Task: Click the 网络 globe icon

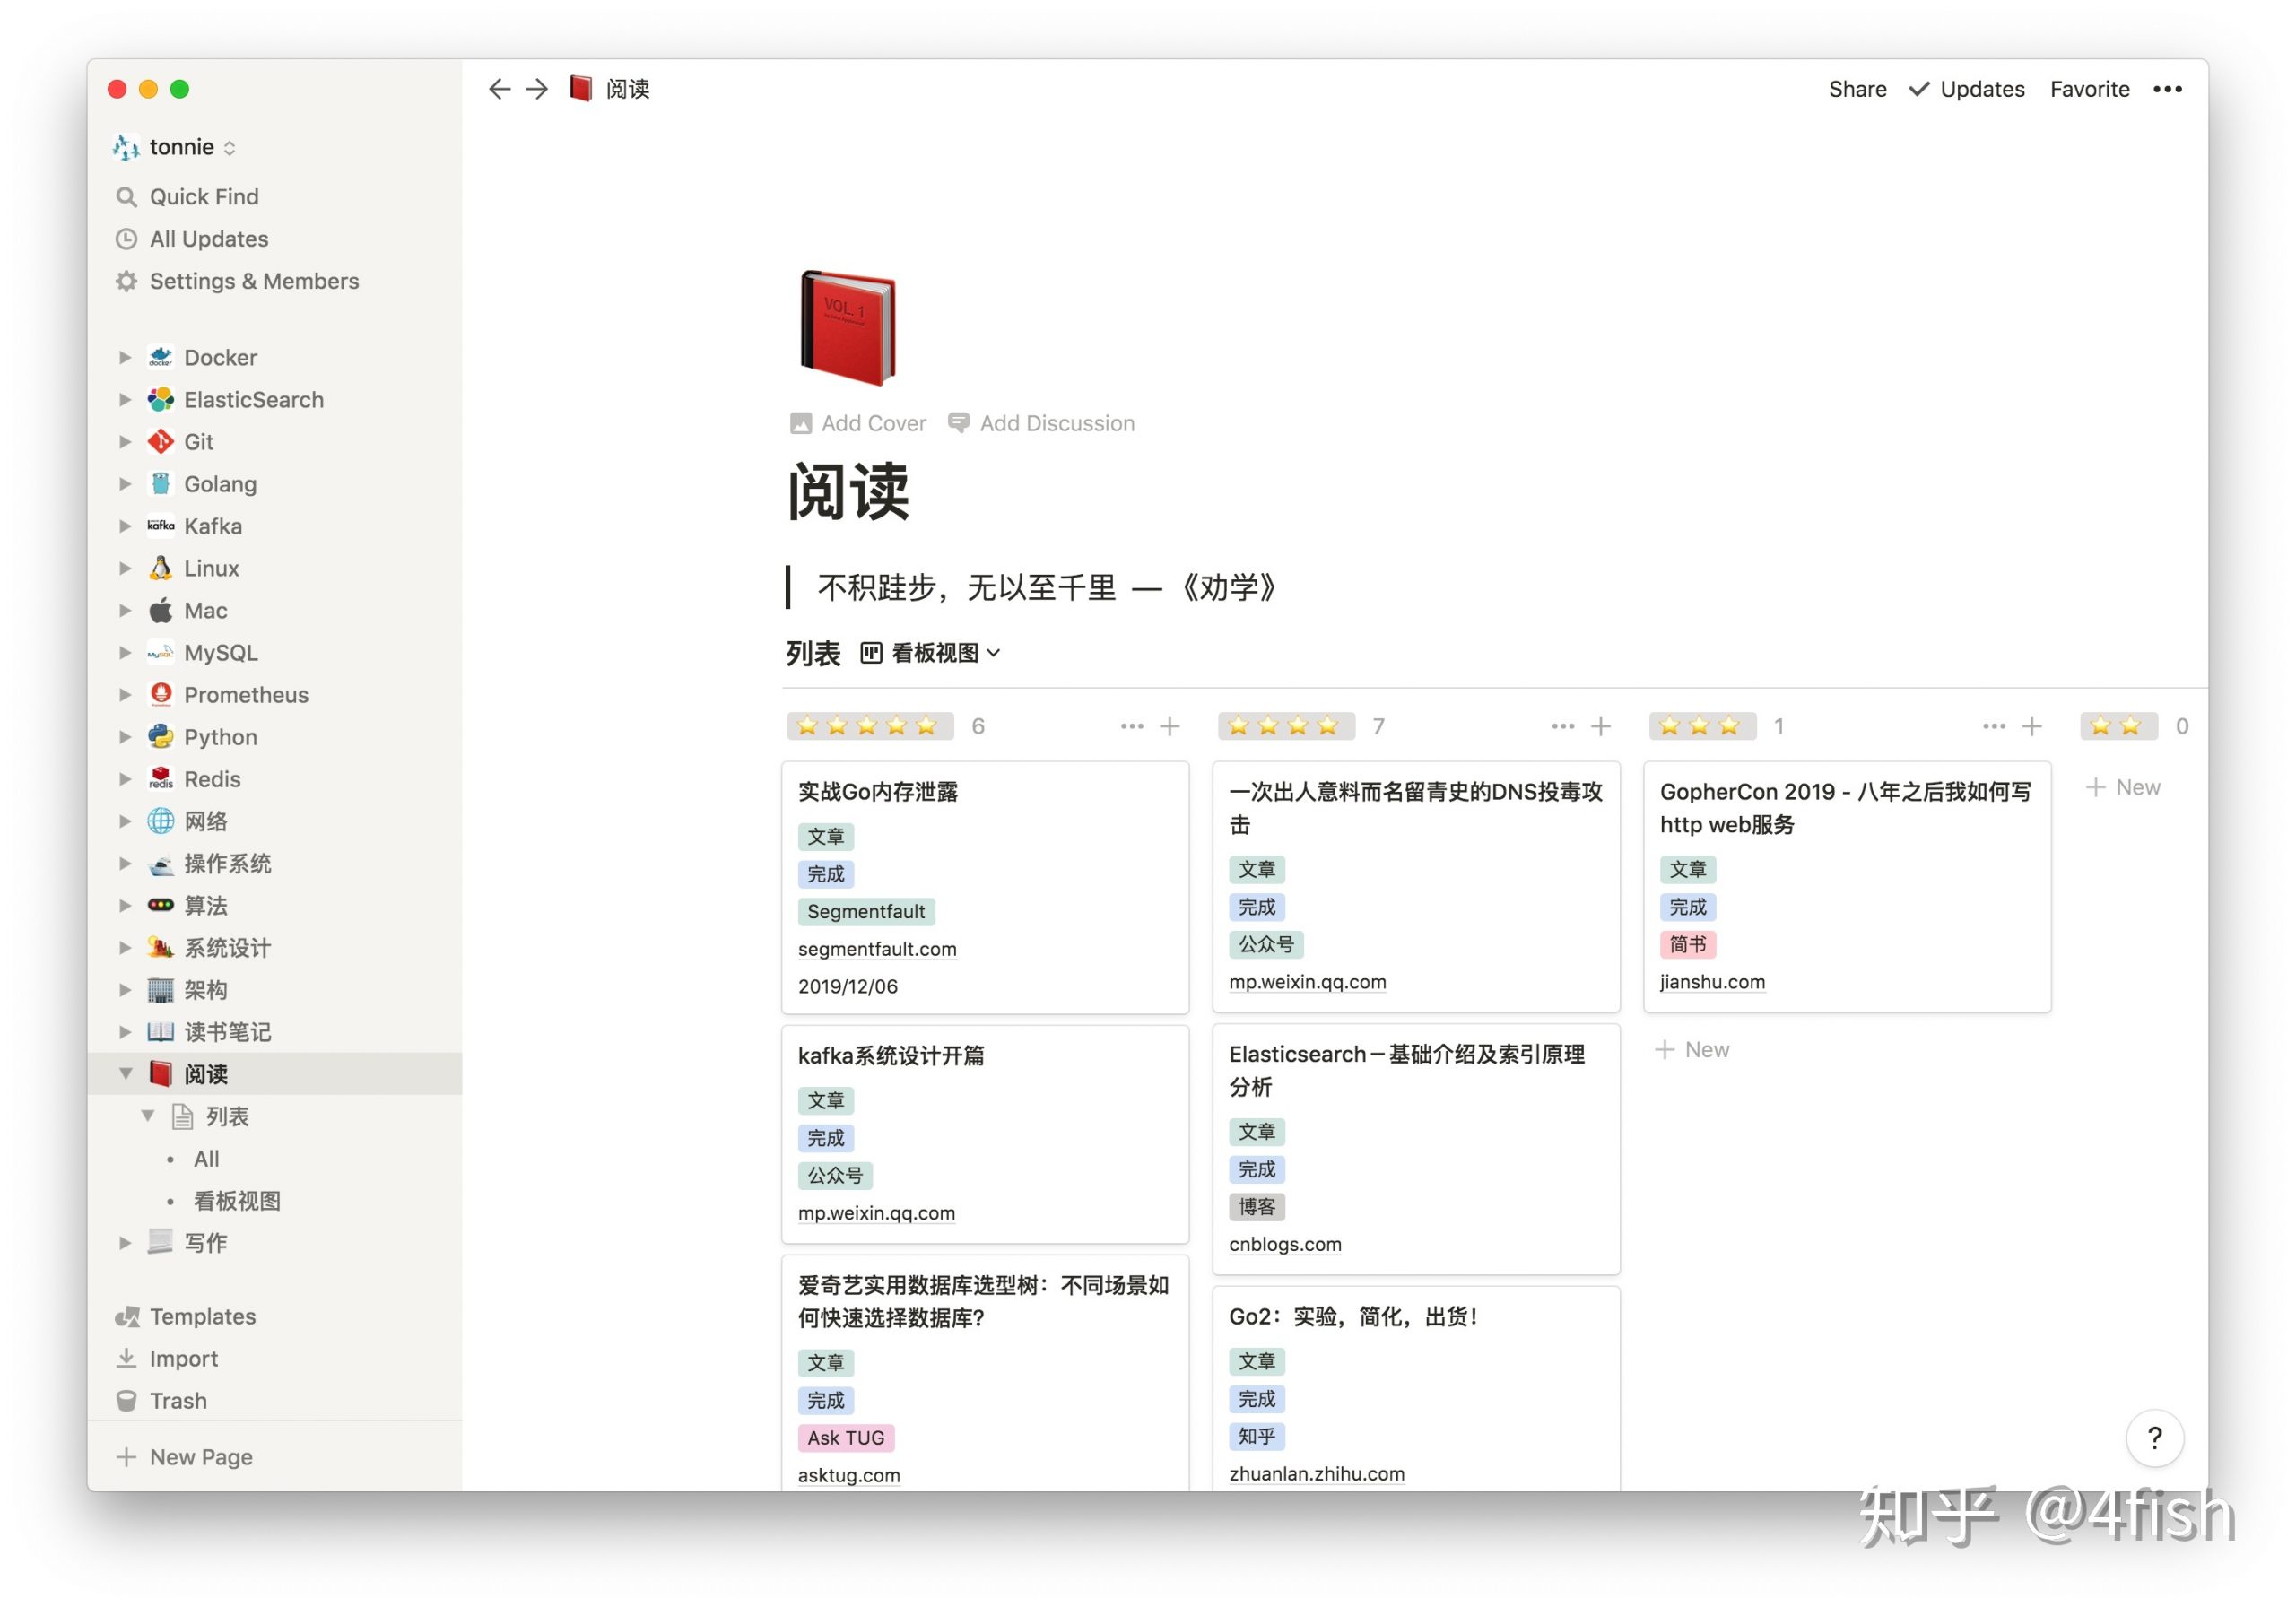Action: pos(160,821)
